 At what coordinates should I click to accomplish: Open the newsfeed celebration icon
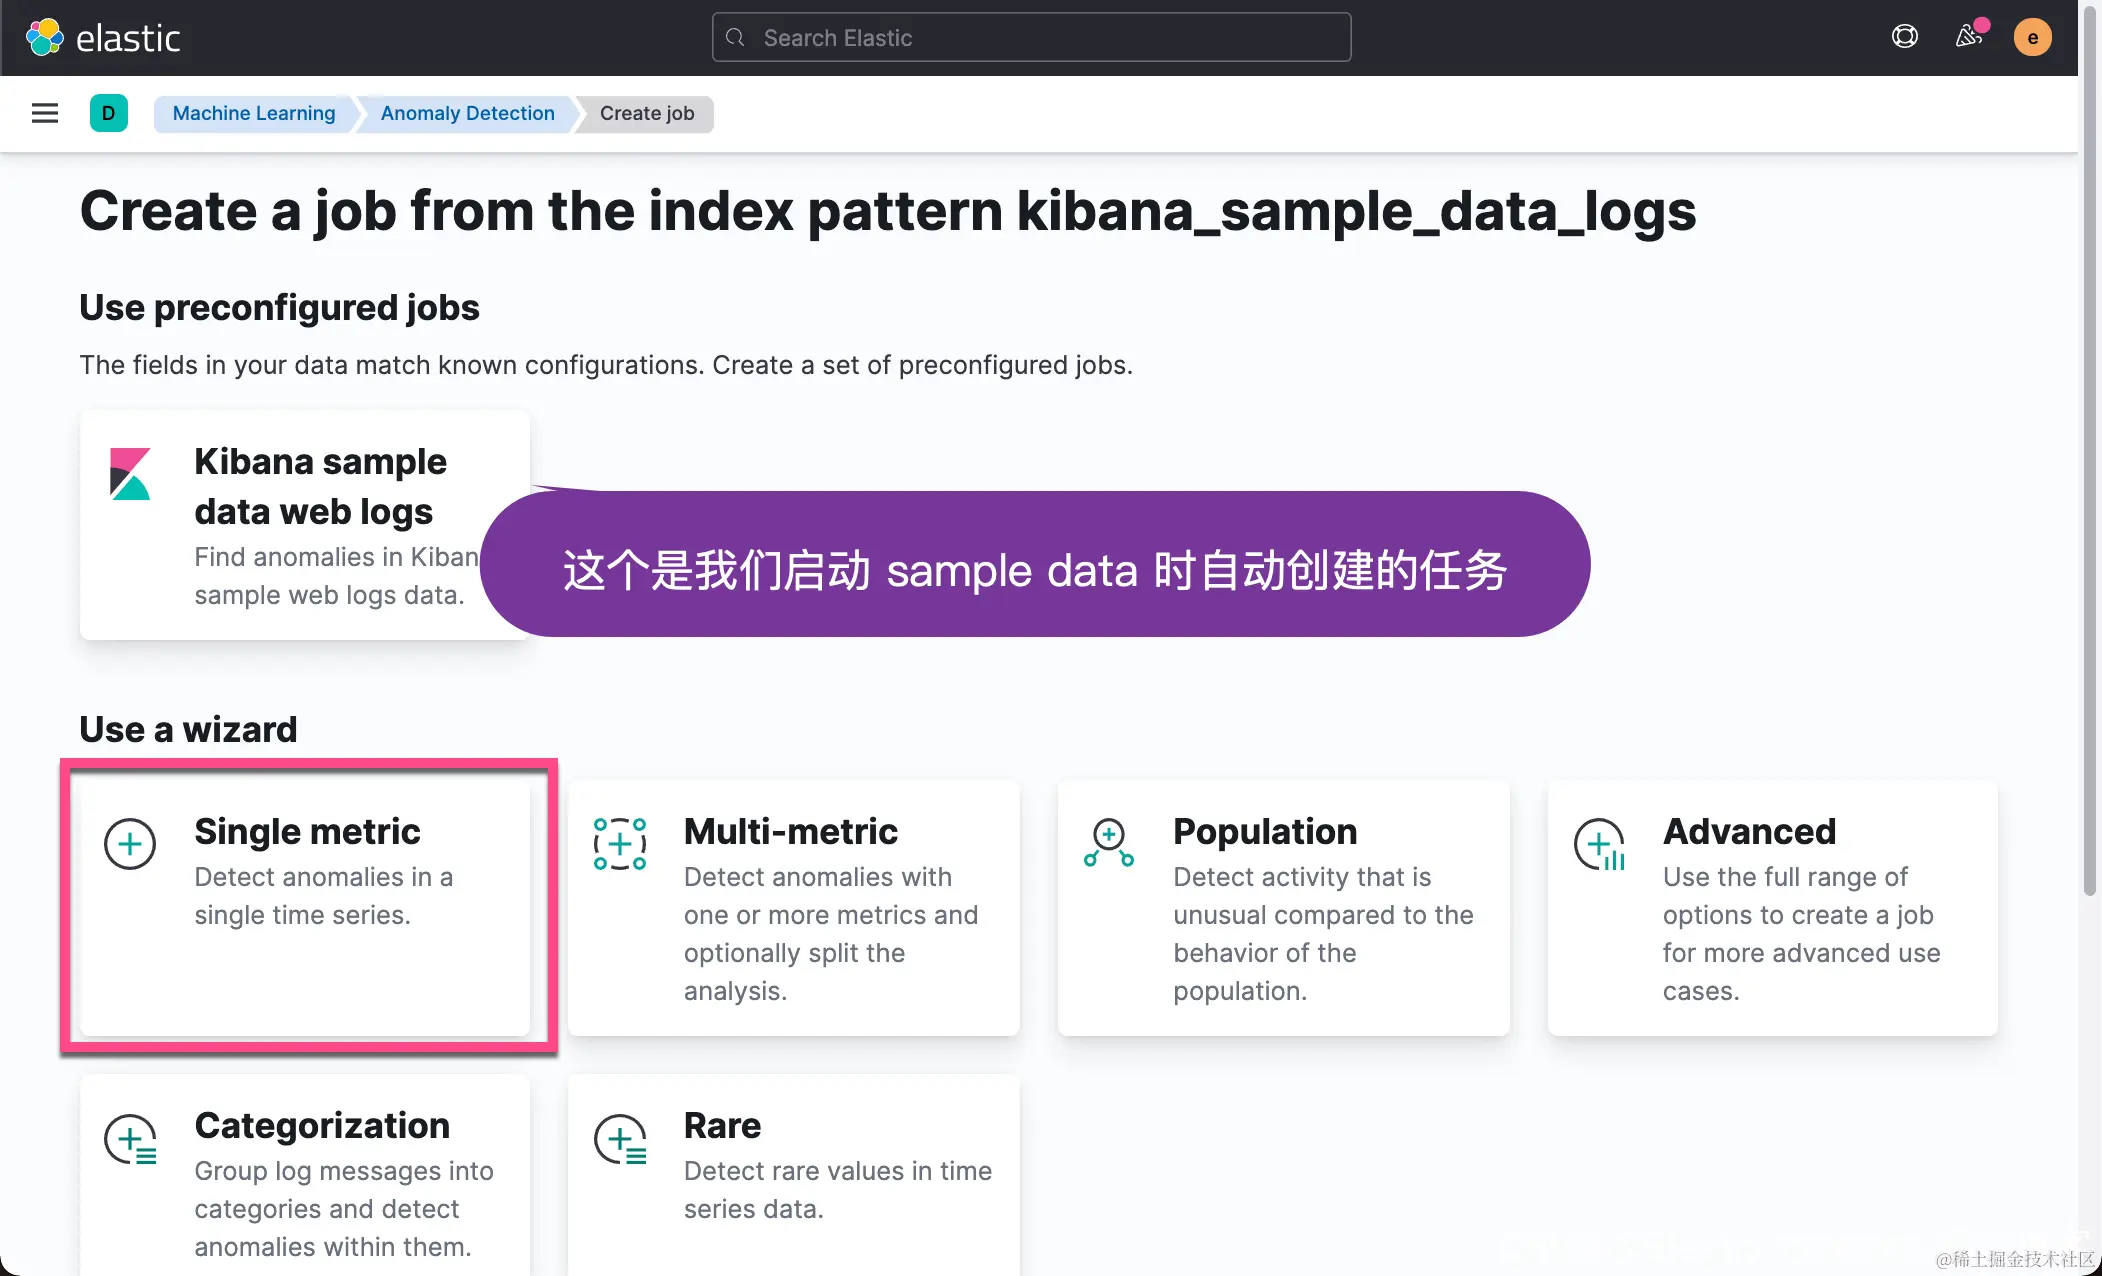(1968, 37)
